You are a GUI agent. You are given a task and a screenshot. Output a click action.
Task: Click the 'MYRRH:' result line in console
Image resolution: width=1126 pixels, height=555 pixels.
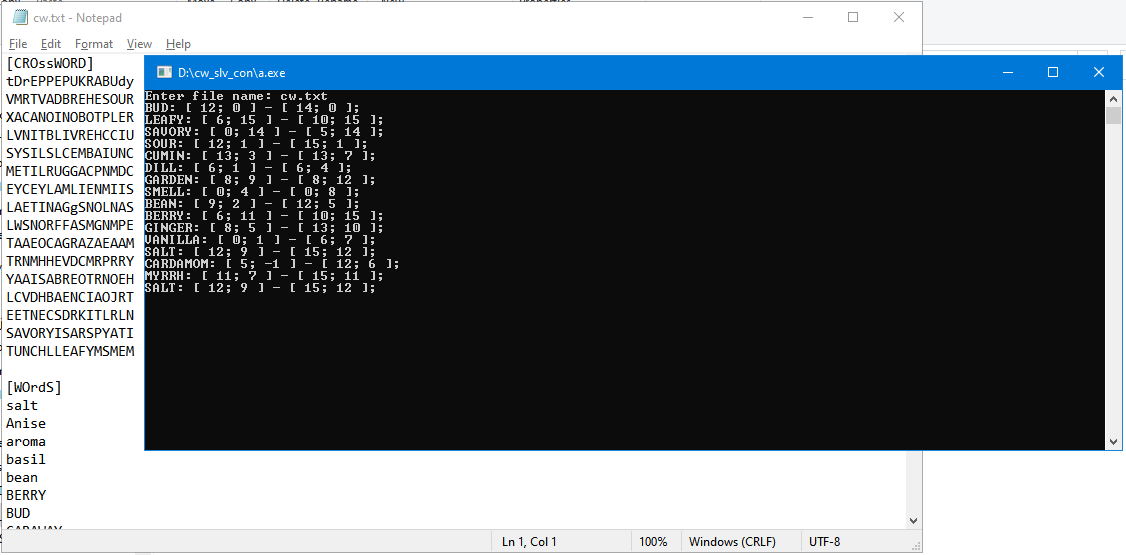[x=264, y=276]
